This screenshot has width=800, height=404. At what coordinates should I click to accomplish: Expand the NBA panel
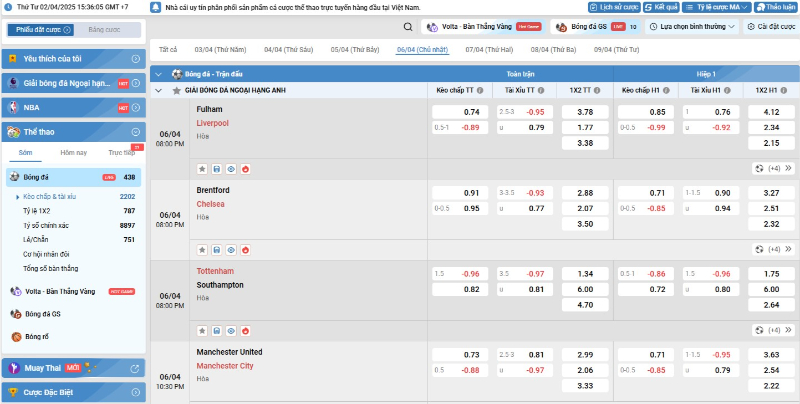pos(136,108)
